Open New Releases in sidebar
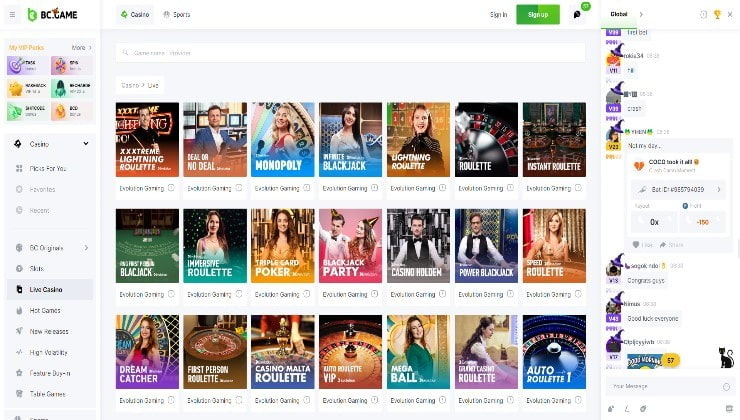Viewport: 740px width, 420px height. pyautogui.click(x=50, y=331)
